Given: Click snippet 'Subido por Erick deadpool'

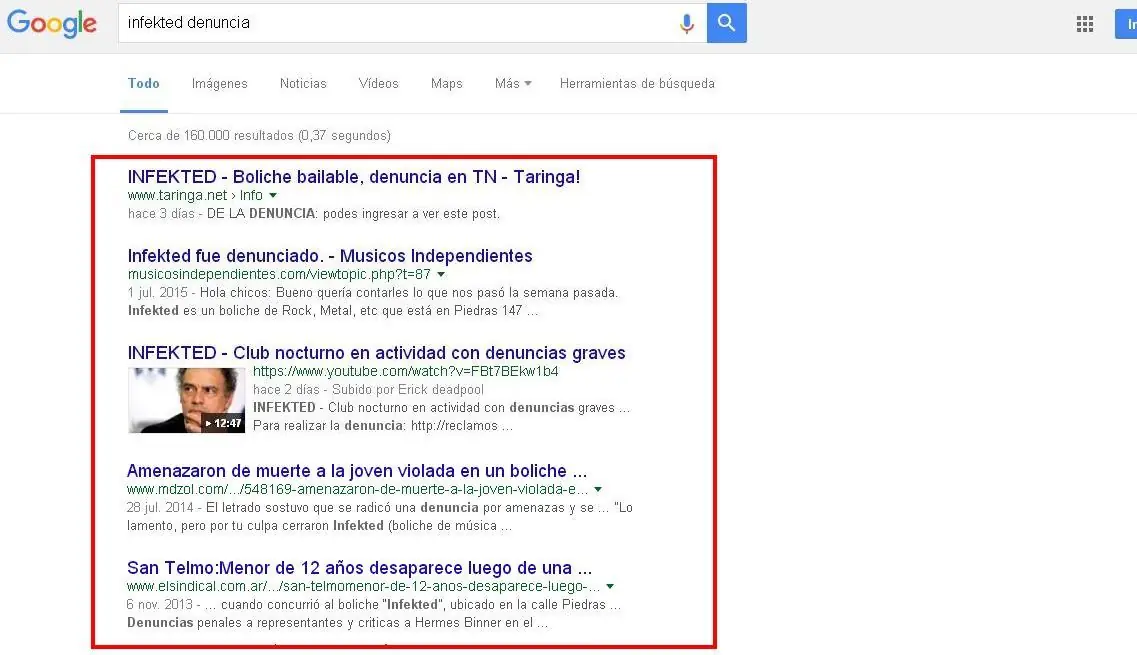Looking at the screenshot, I should (408, 390).
